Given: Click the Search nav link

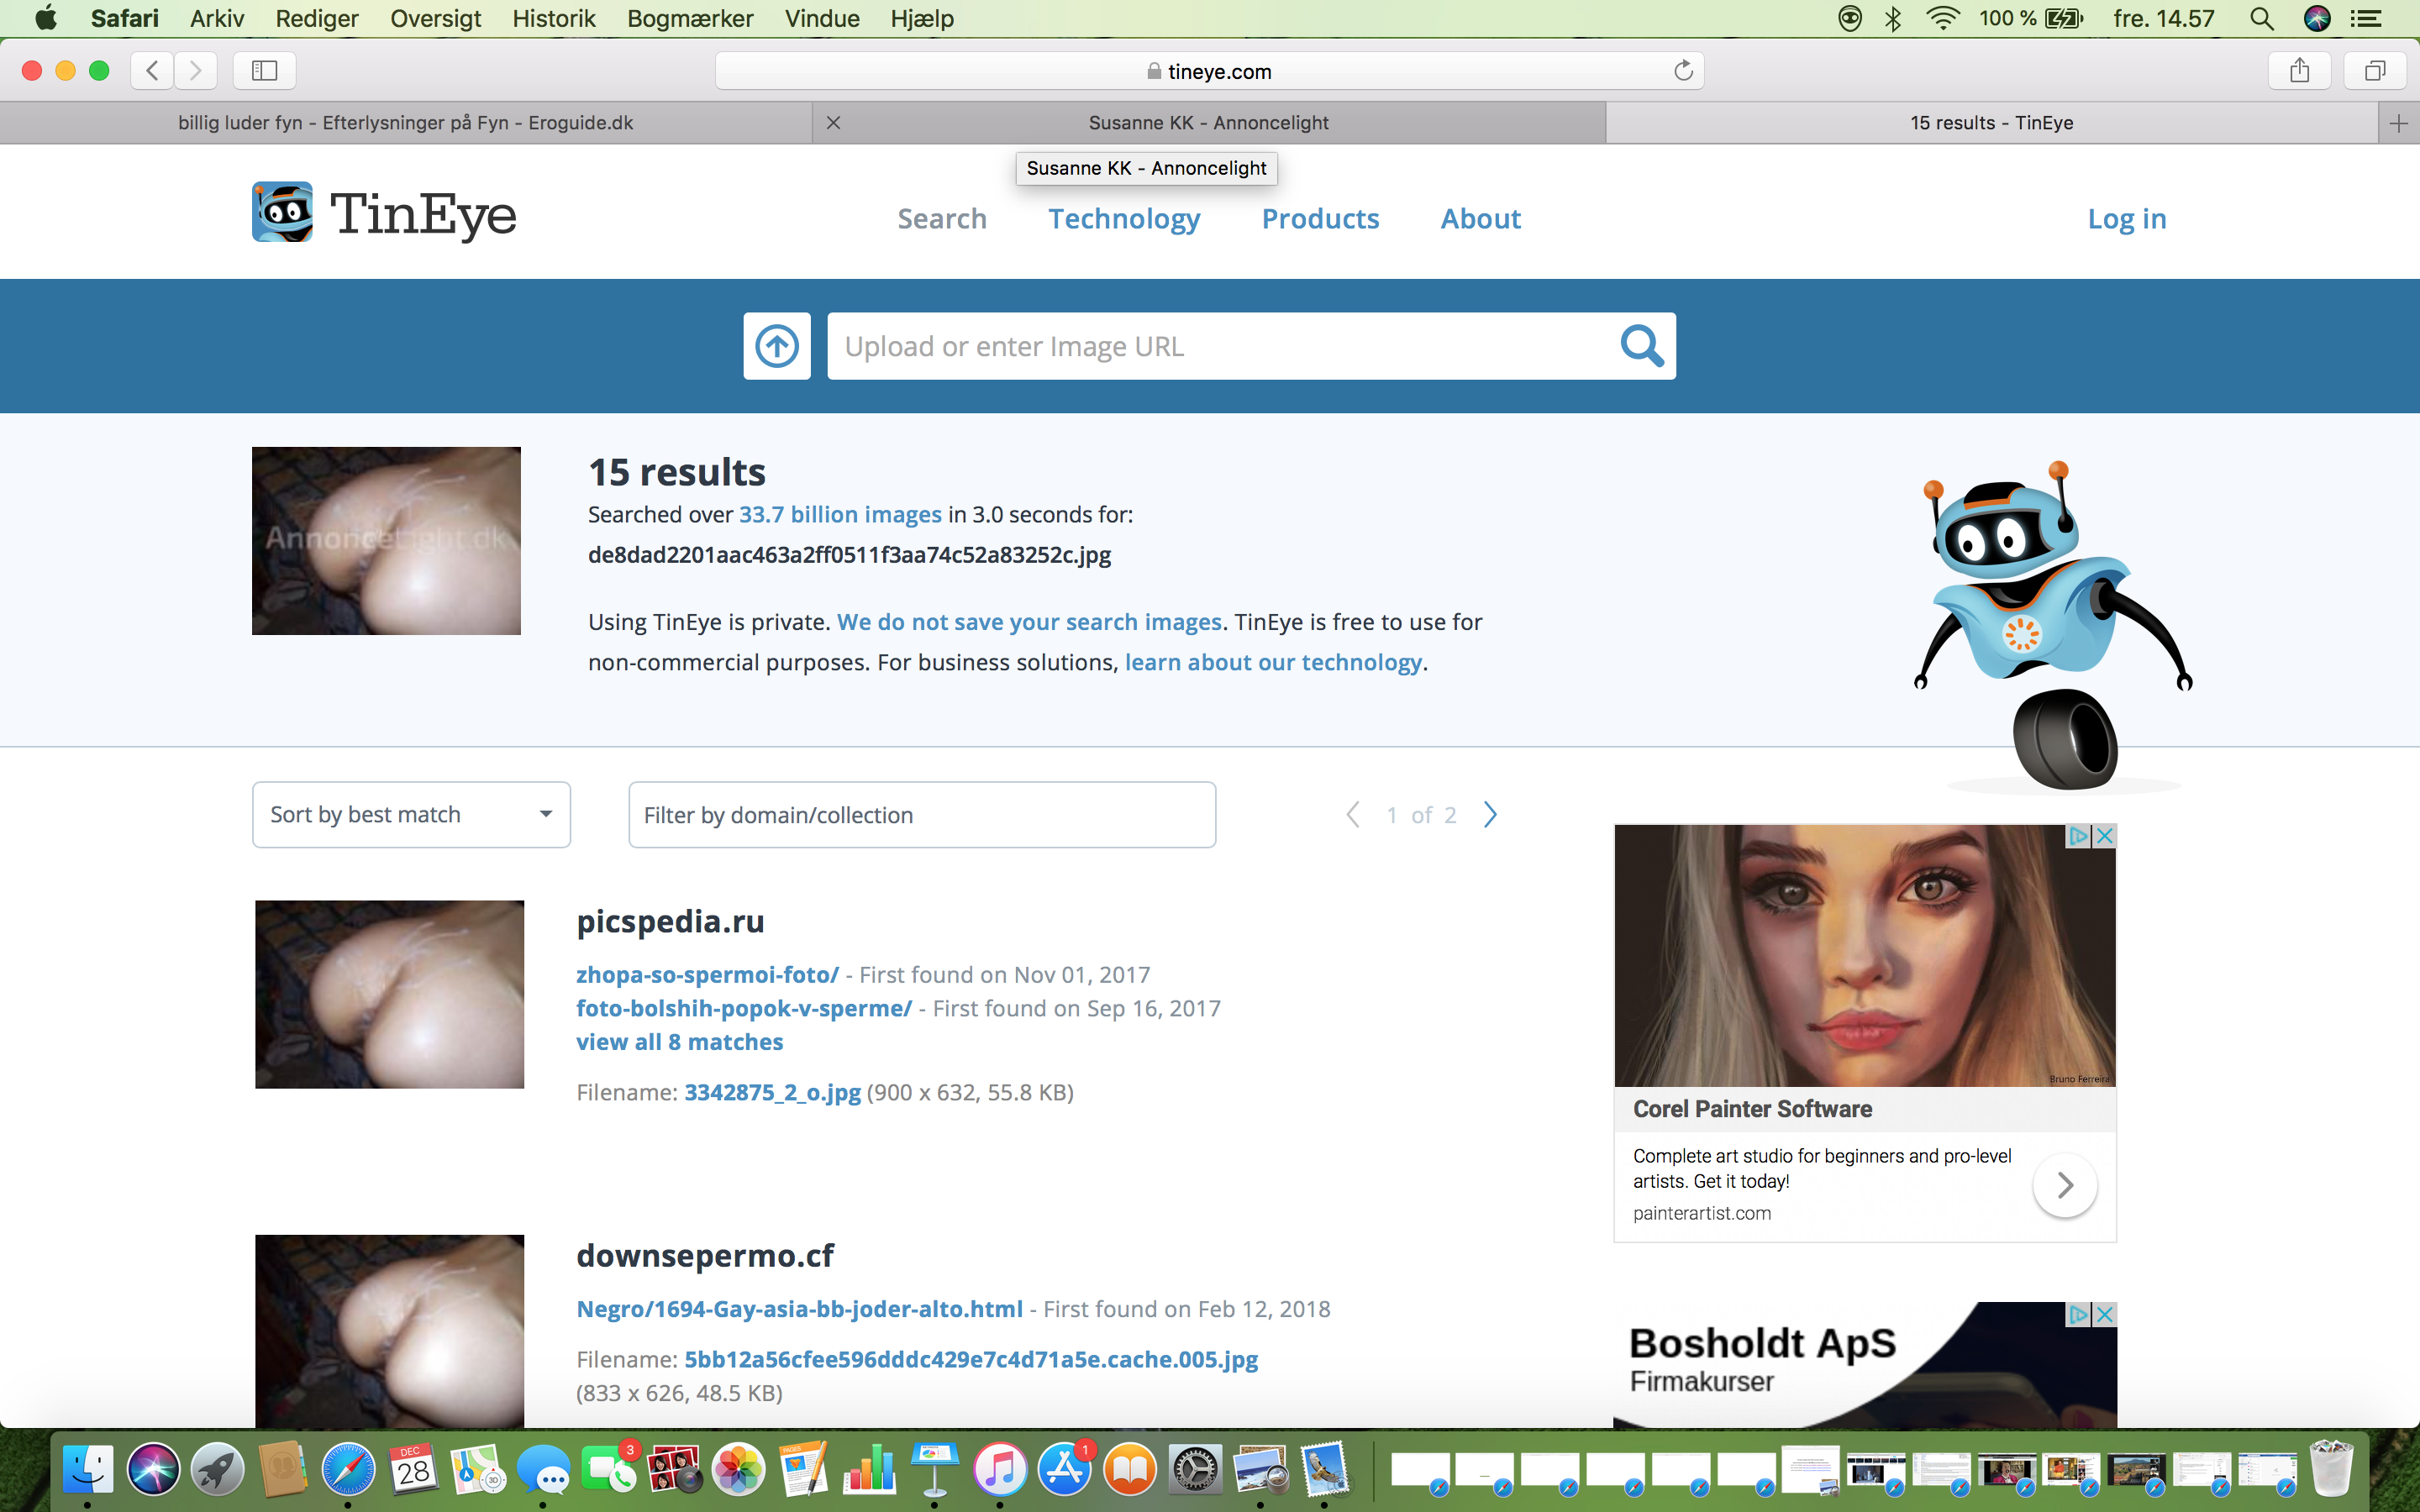Looking at the screenshot, I should click(942, 219).
